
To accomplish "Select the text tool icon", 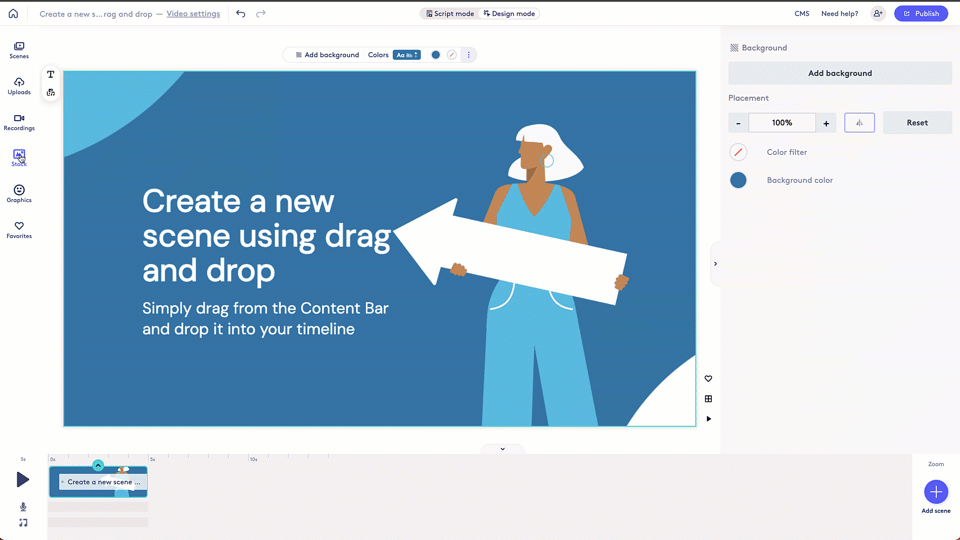I will pyautogui.click(x=51, y=75).
